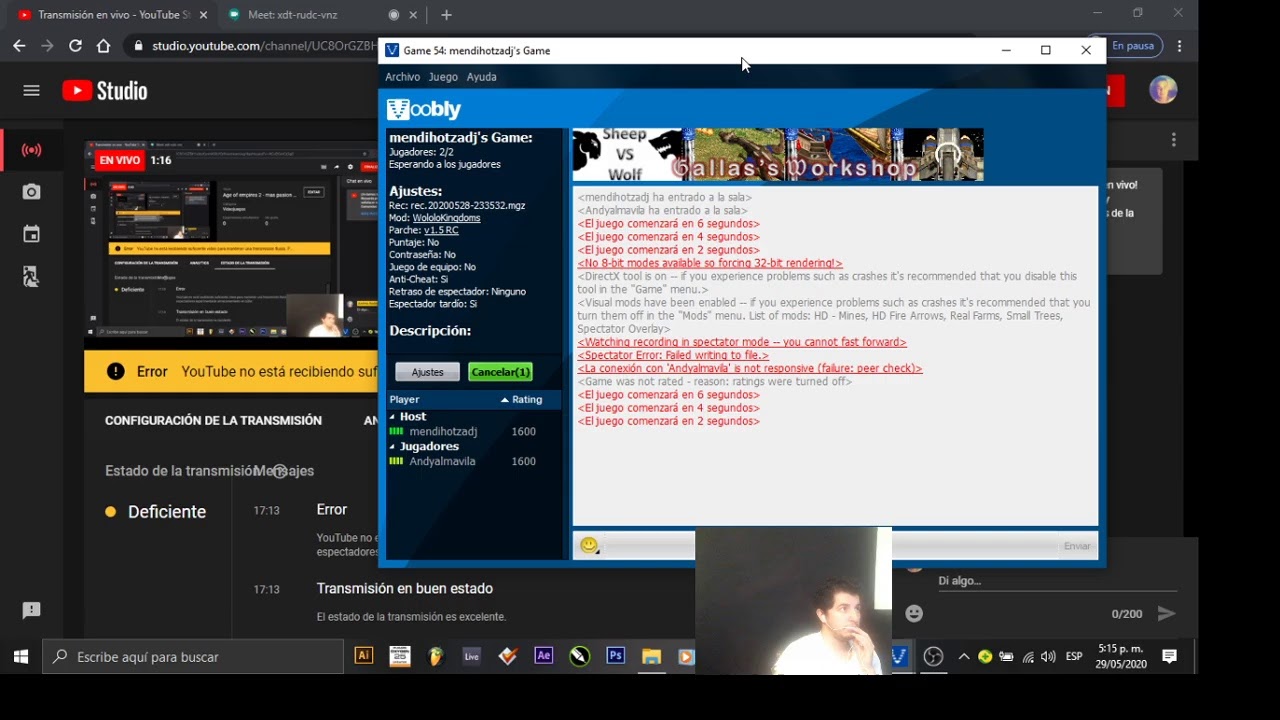Close the Transmisión en vivo Chrome tab
This screenshot has height=720, width=1280.
(204, 15)
